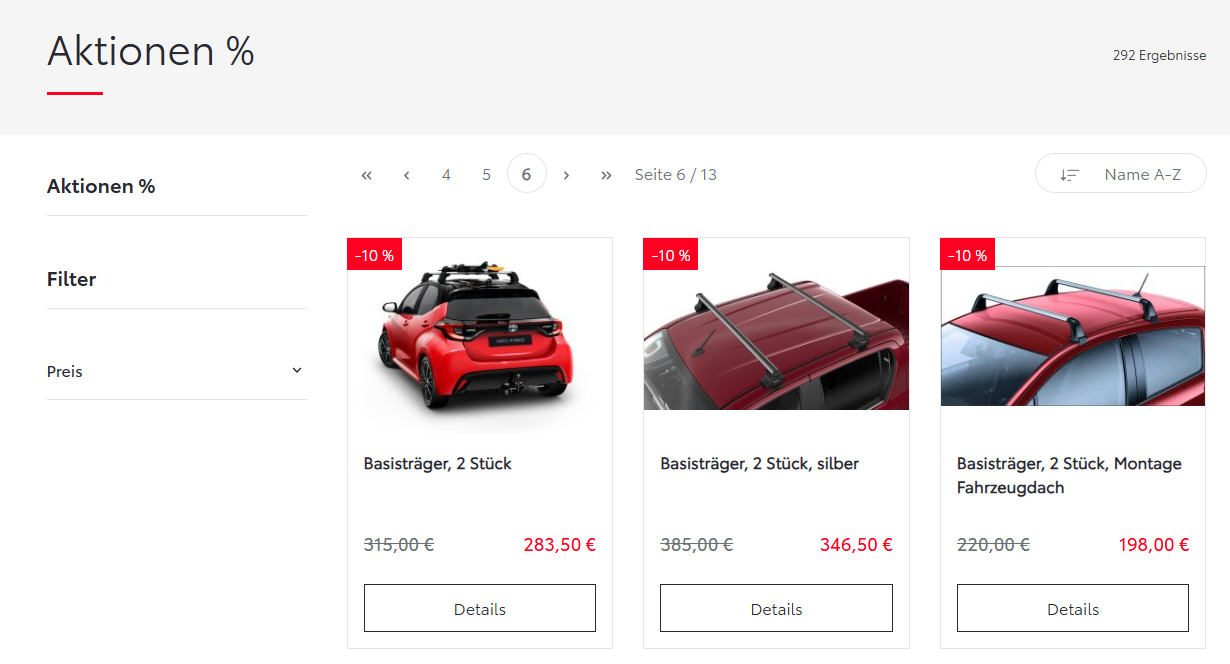1230x664 pixels.
Task: Click the Fahrzeugdach roof bars product image
Action: click(1073, 335)
